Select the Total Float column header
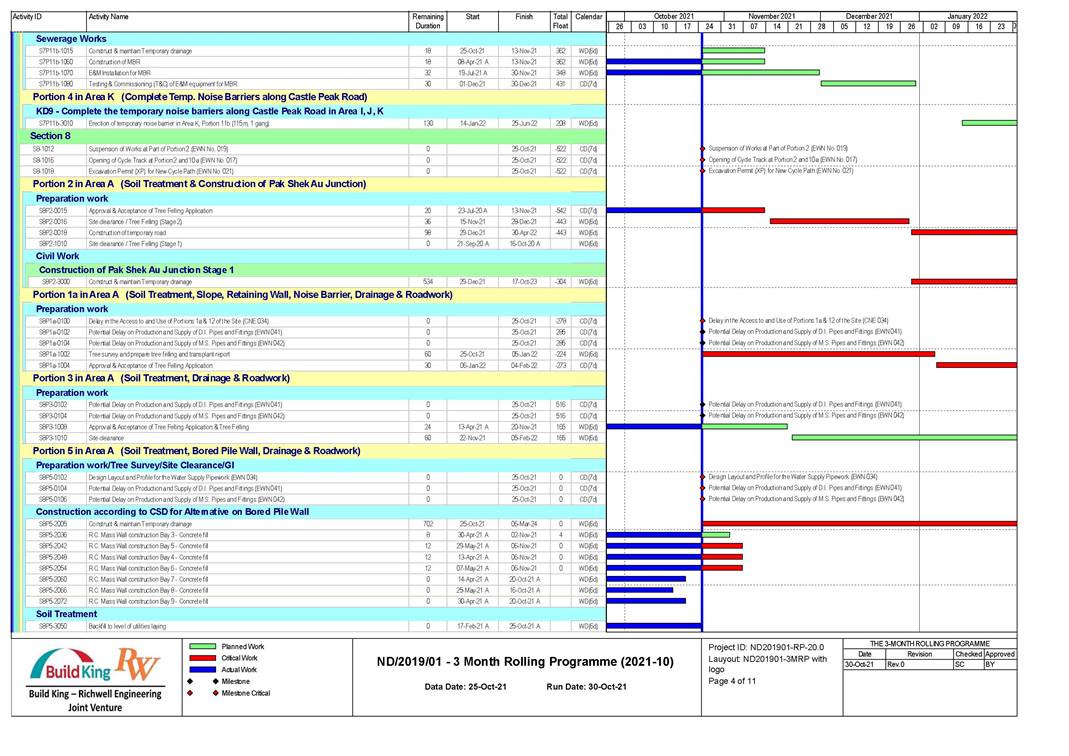This screenshot has height=756, width=1069. click(x=560, y=21)
